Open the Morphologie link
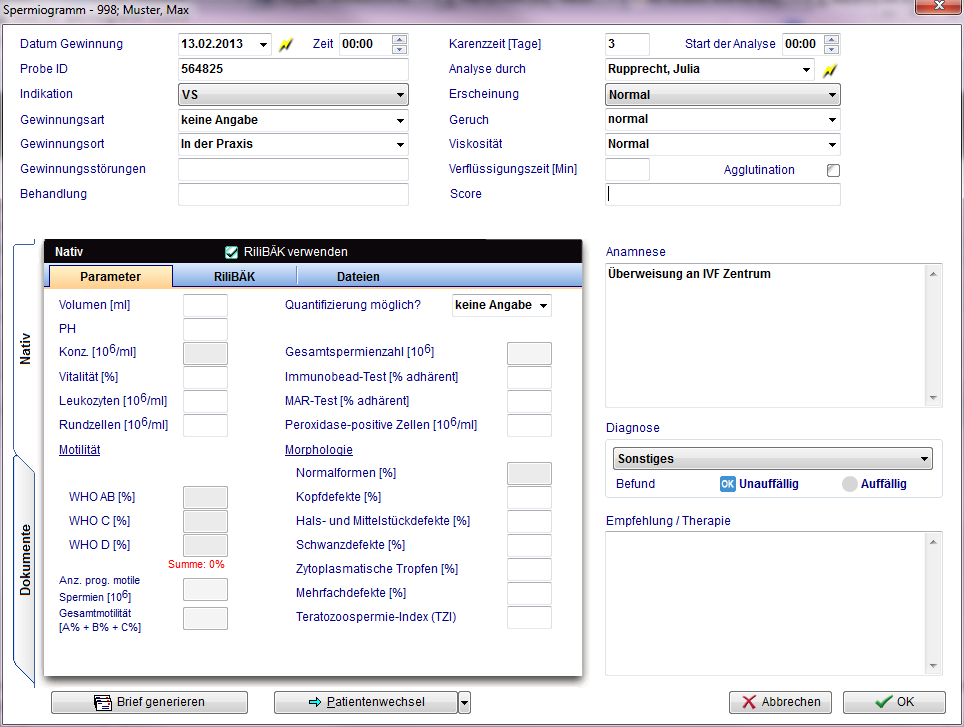 tap(318, 450)
